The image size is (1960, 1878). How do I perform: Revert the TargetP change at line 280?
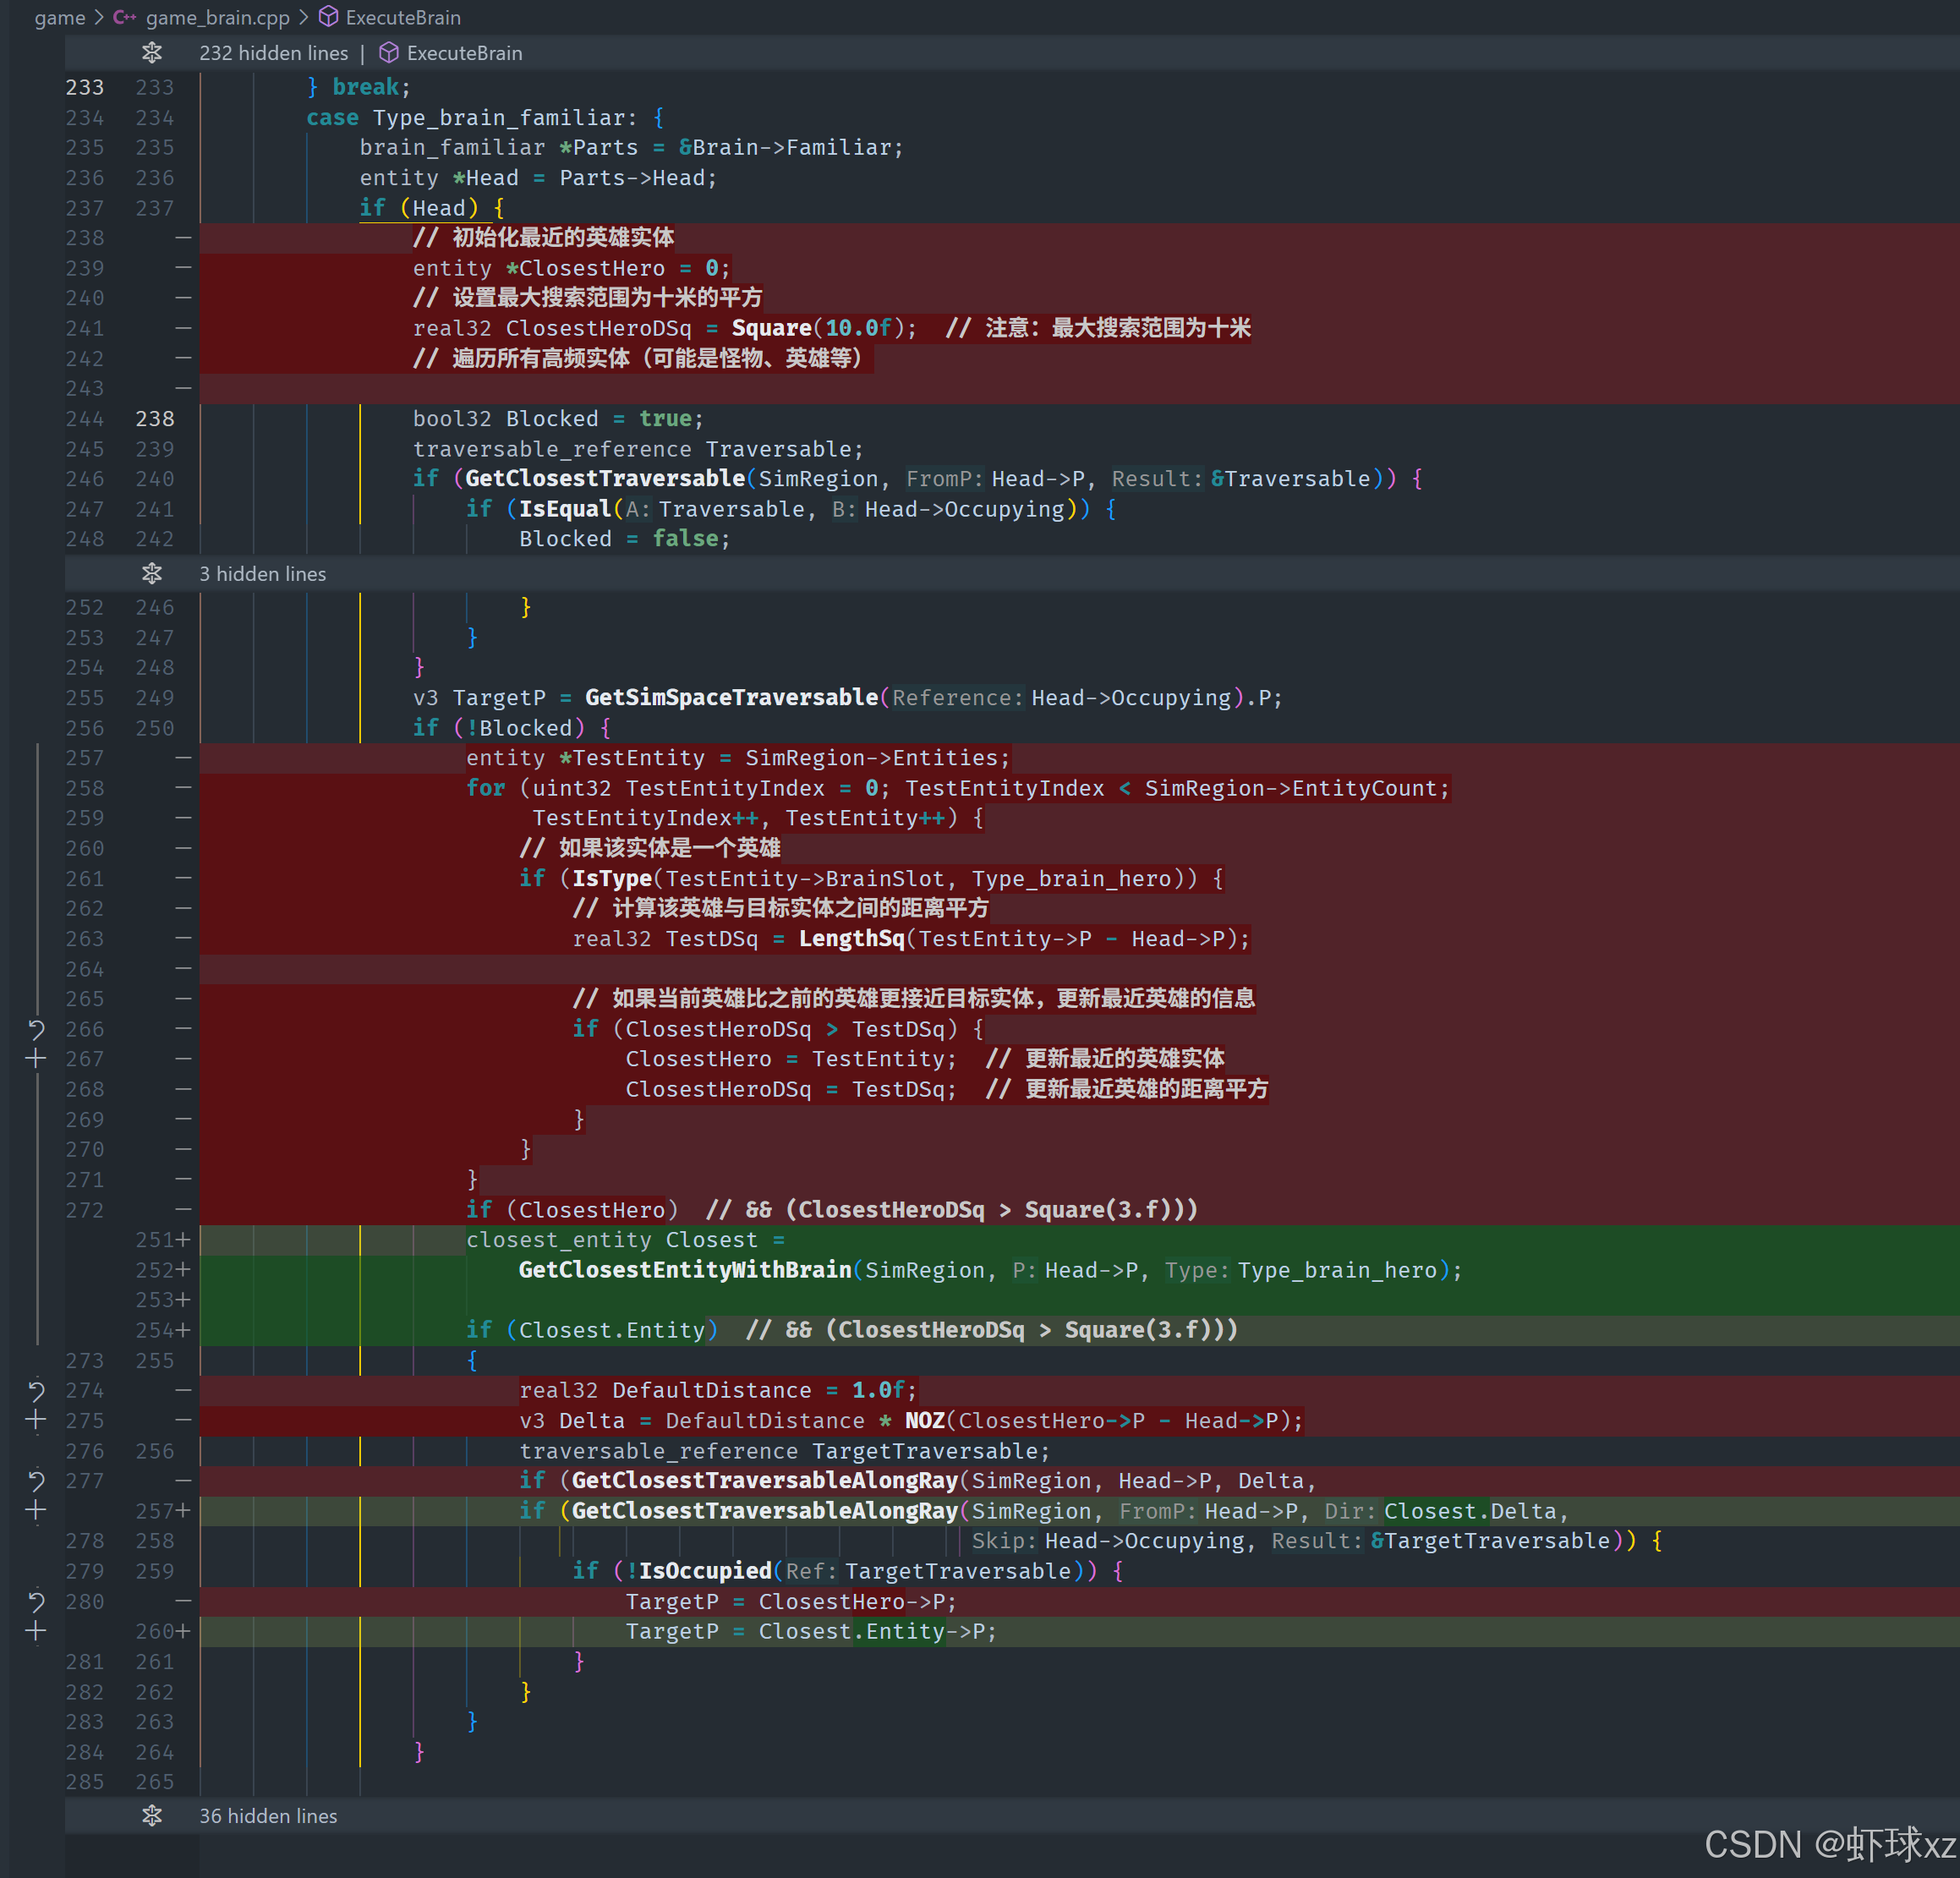tap(36, 1601)
